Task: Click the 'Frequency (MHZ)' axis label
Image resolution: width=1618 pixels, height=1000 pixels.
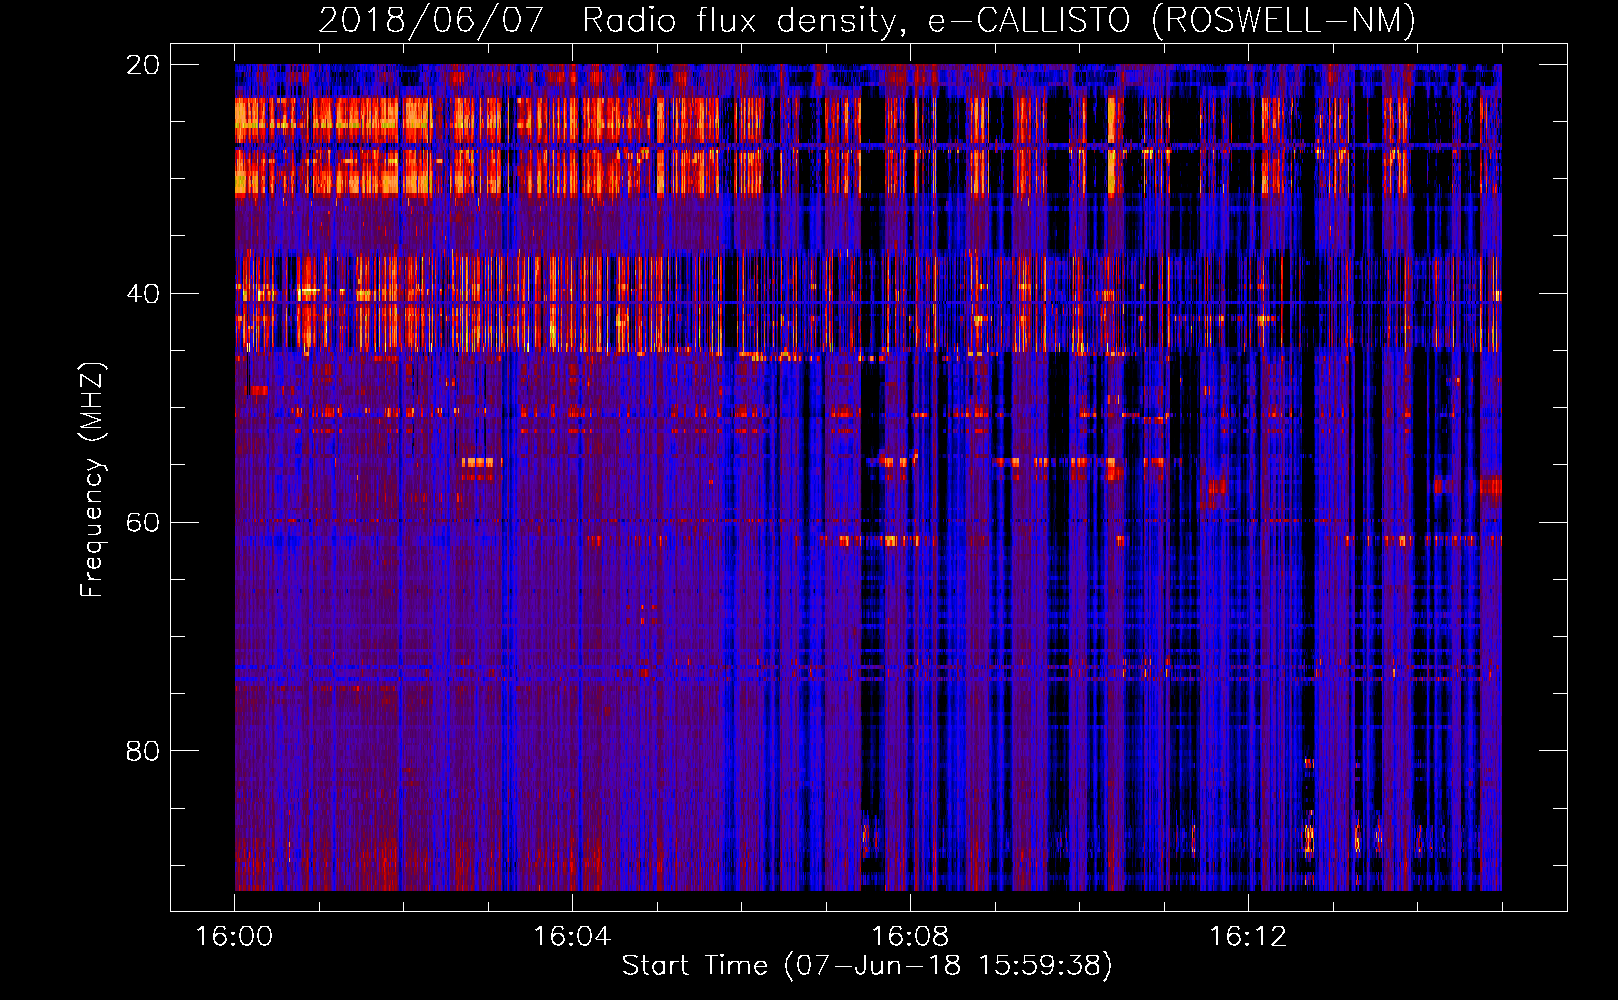Action: coord(91,480)
